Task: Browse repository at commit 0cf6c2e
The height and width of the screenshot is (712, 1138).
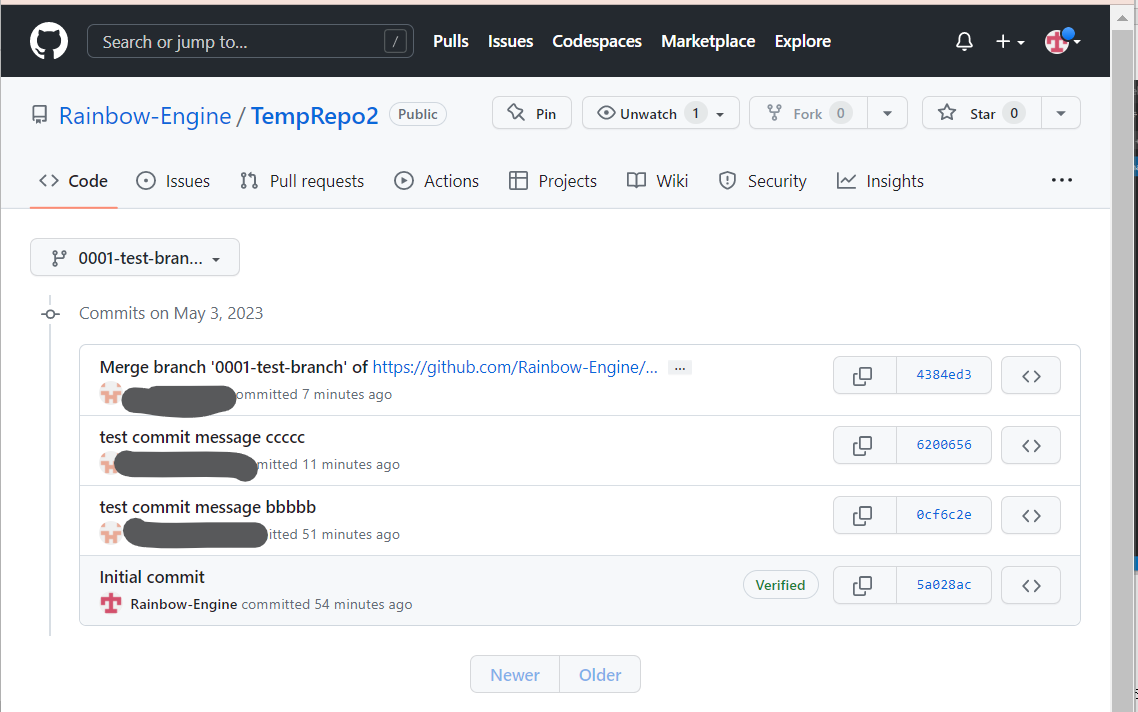Action: [x=1031, y=515]
